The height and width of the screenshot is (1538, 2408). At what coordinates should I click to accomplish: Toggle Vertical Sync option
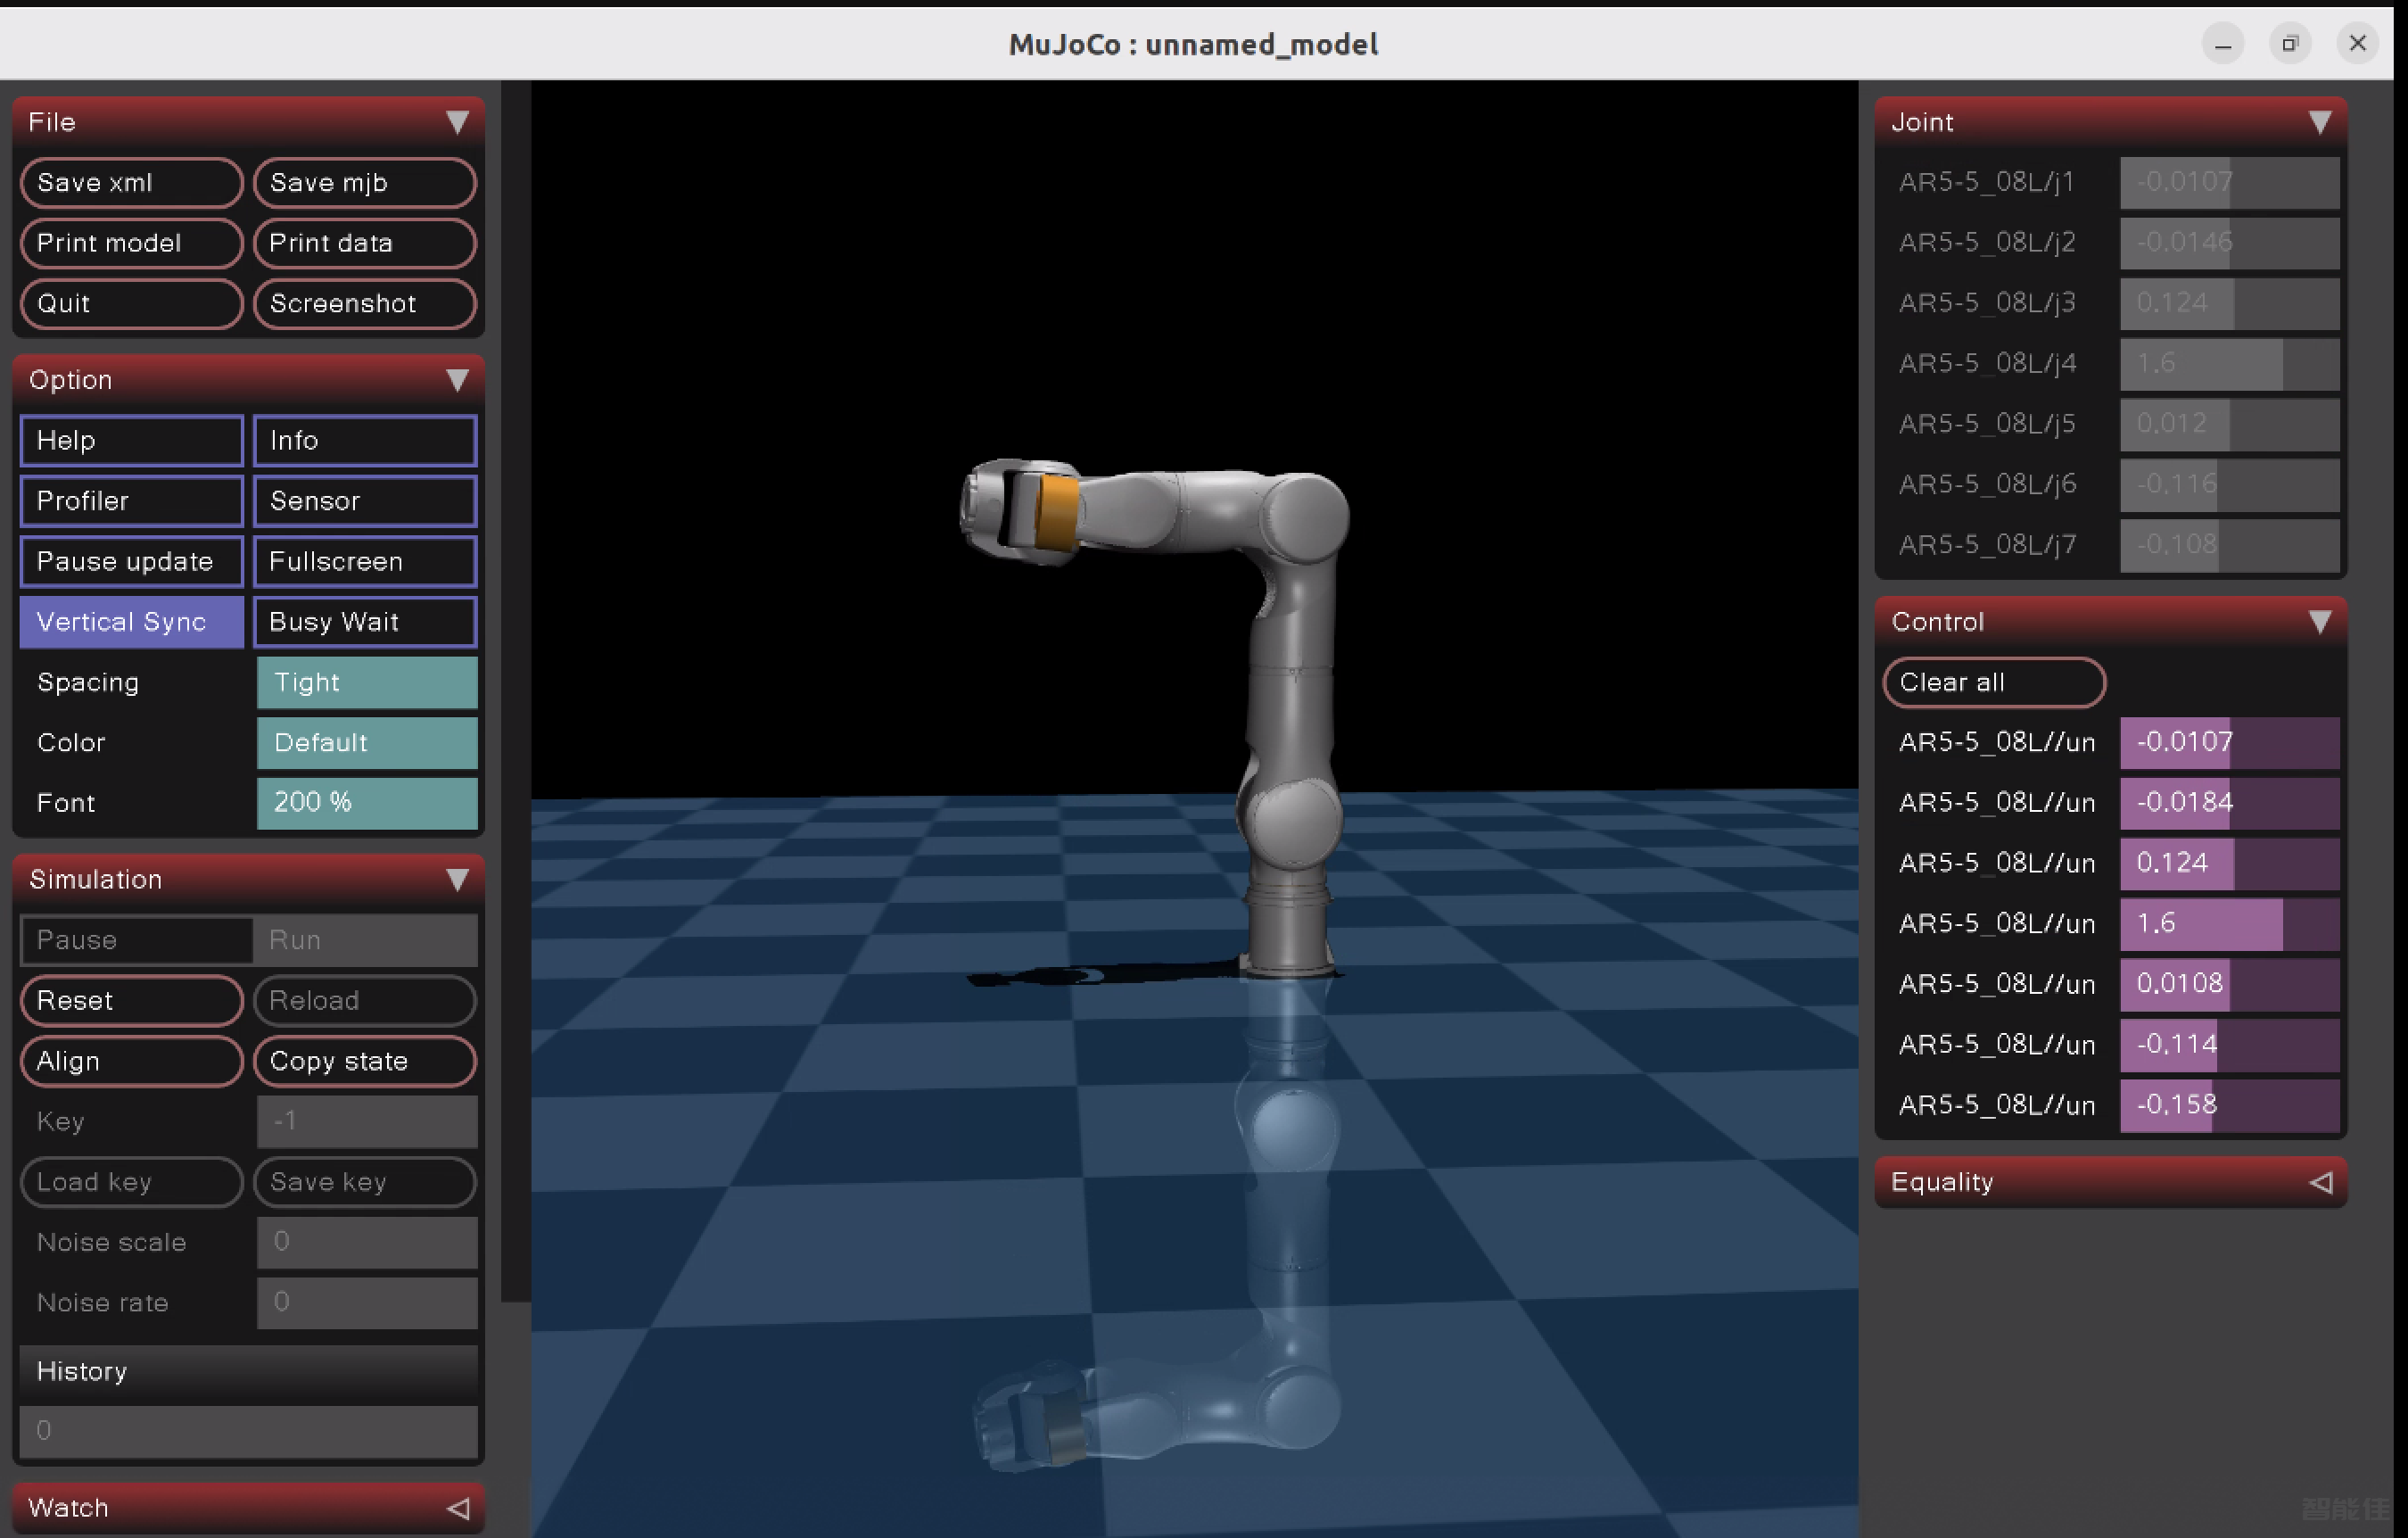132,622
